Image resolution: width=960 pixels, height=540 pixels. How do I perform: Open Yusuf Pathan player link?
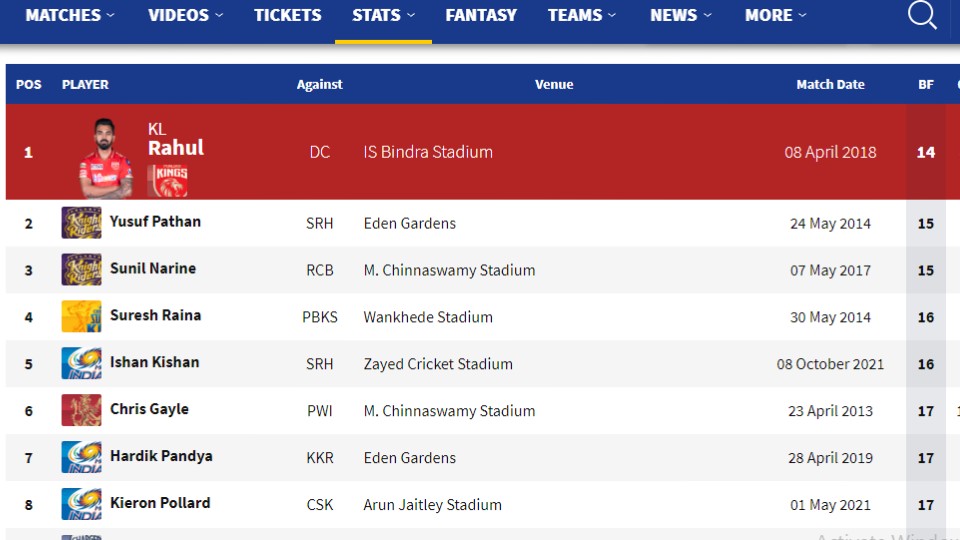156,222
